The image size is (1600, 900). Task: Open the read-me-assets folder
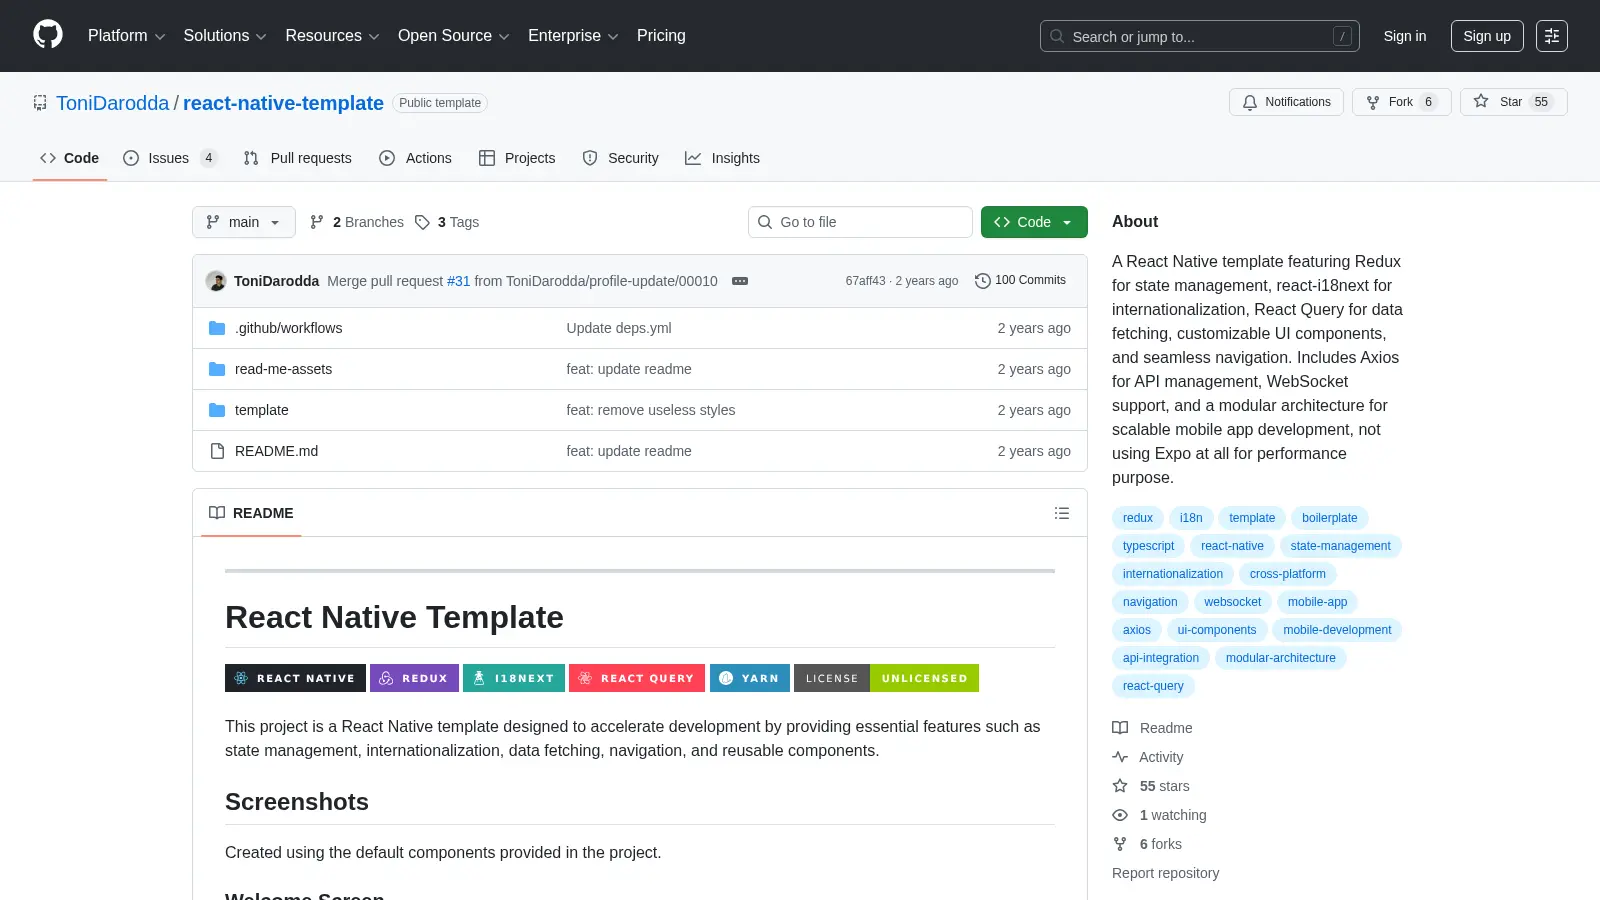pyautogui.click(x=283, y=369)
